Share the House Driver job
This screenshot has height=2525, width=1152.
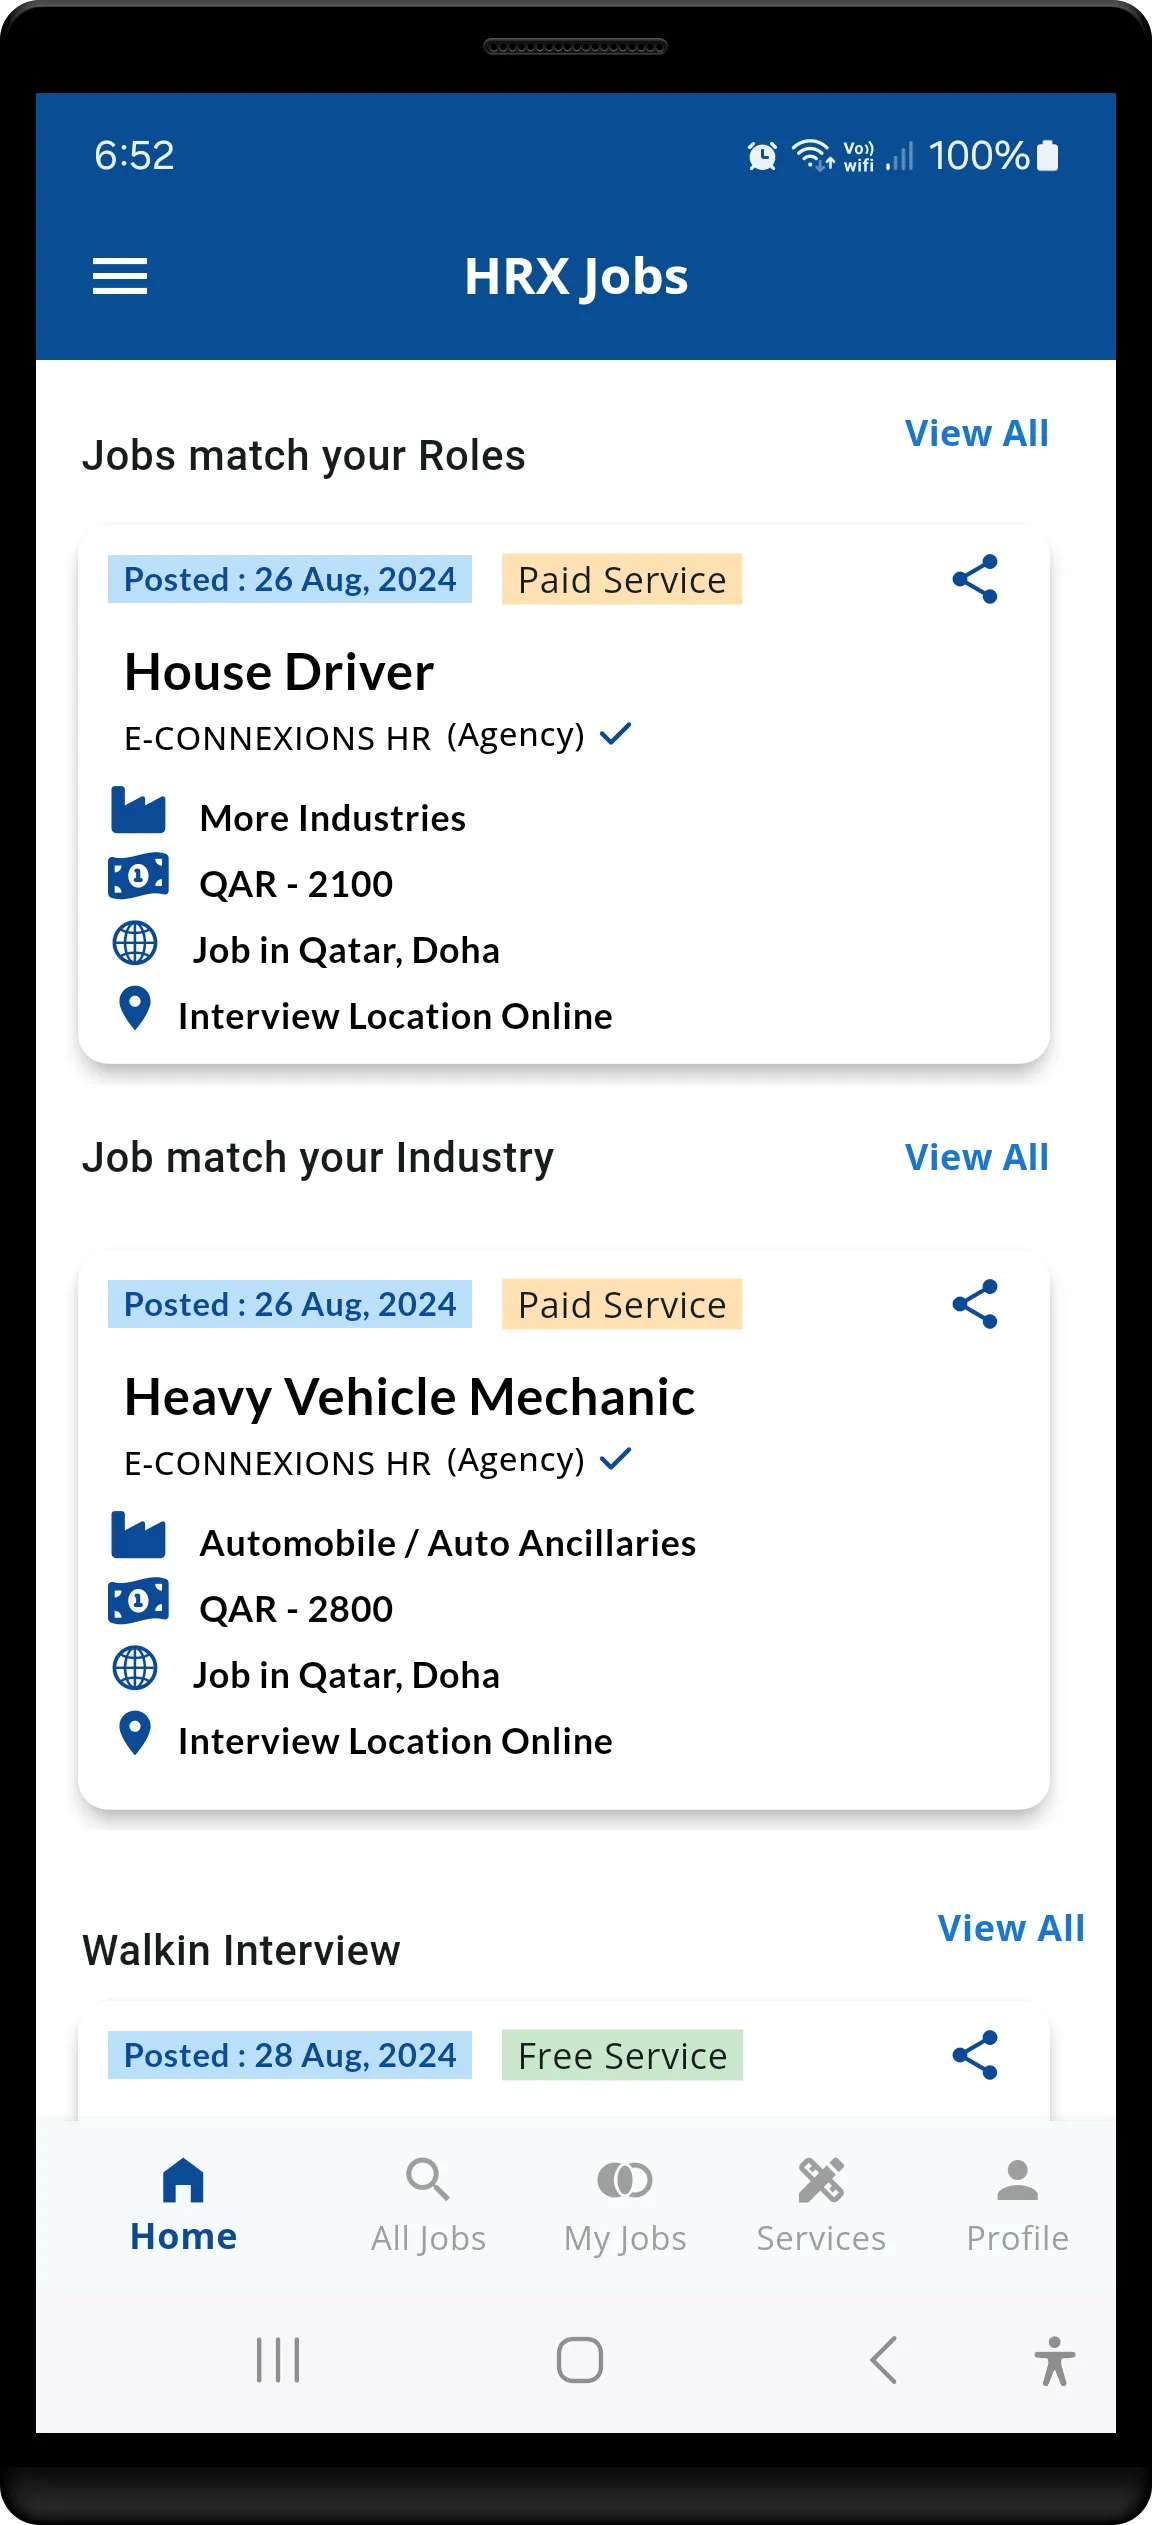click(975, 579)
